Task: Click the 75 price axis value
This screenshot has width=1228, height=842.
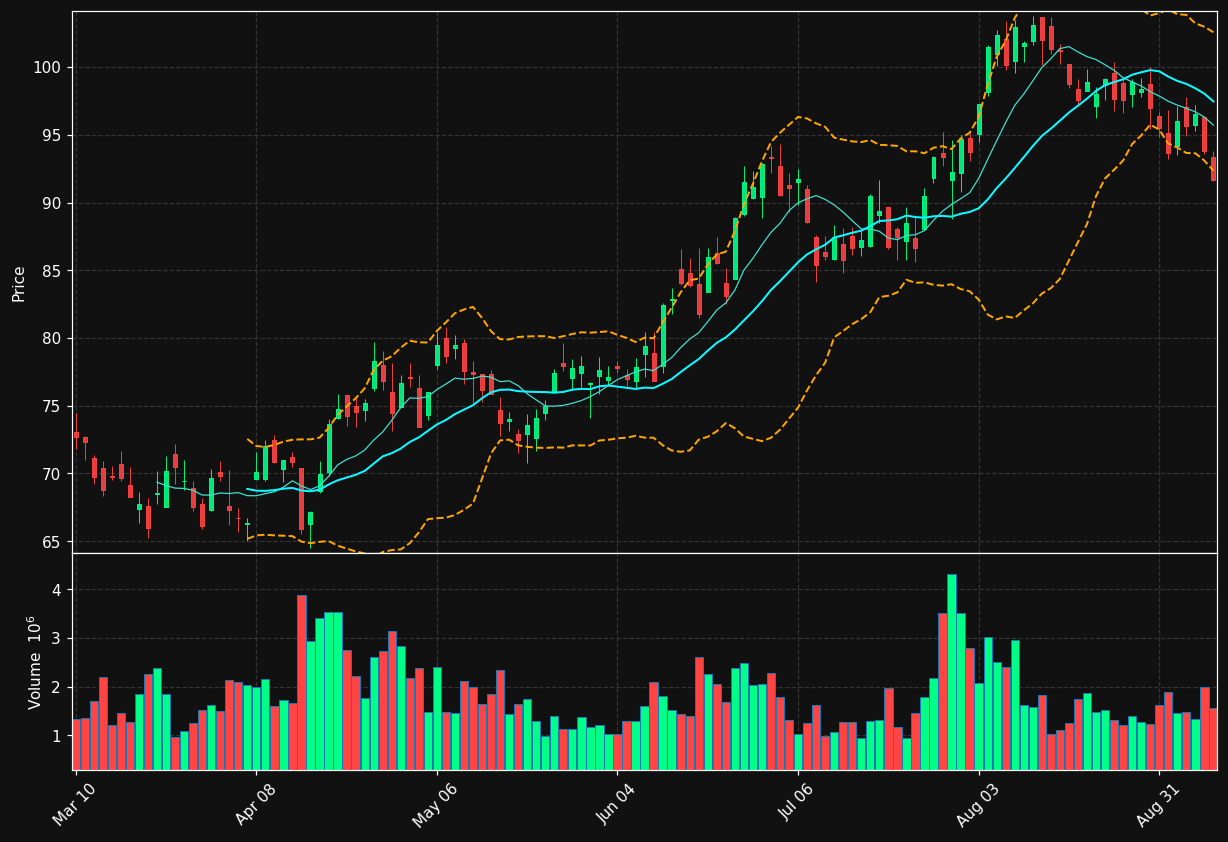Action: [x=53, y=407]
